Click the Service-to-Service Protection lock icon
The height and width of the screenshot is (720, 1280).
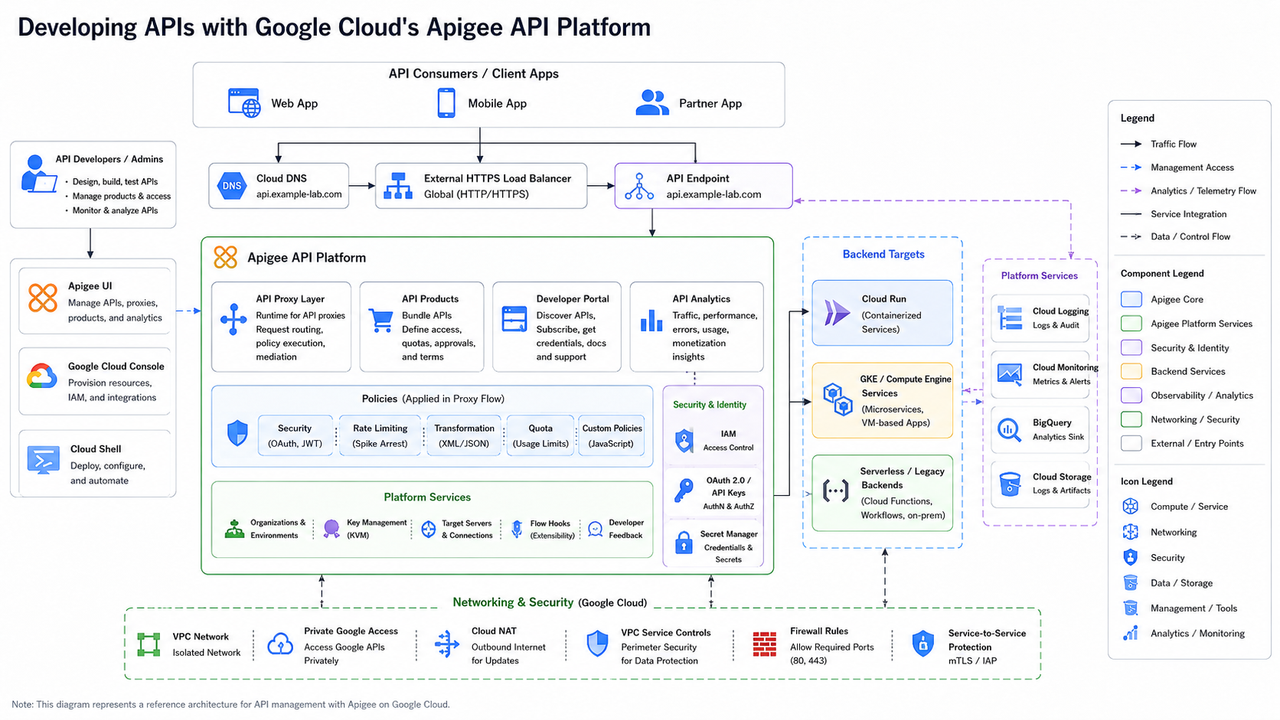[922, 644]
